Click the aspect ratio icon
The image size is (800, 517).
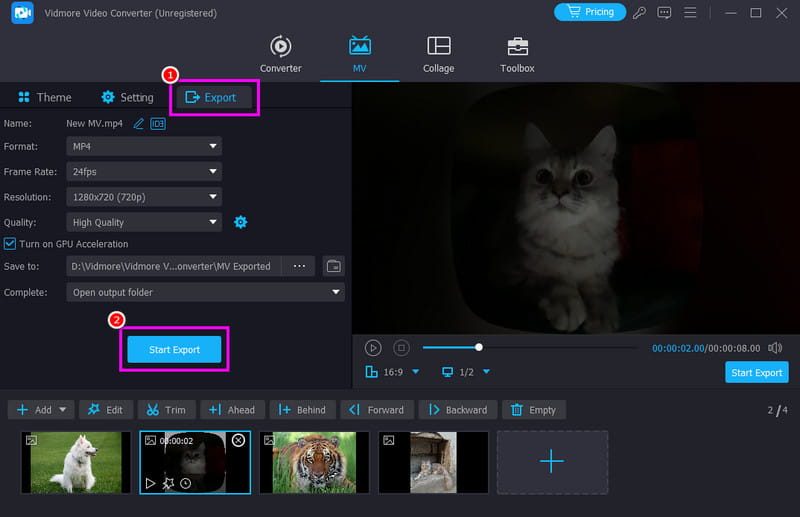pos(371,372)
